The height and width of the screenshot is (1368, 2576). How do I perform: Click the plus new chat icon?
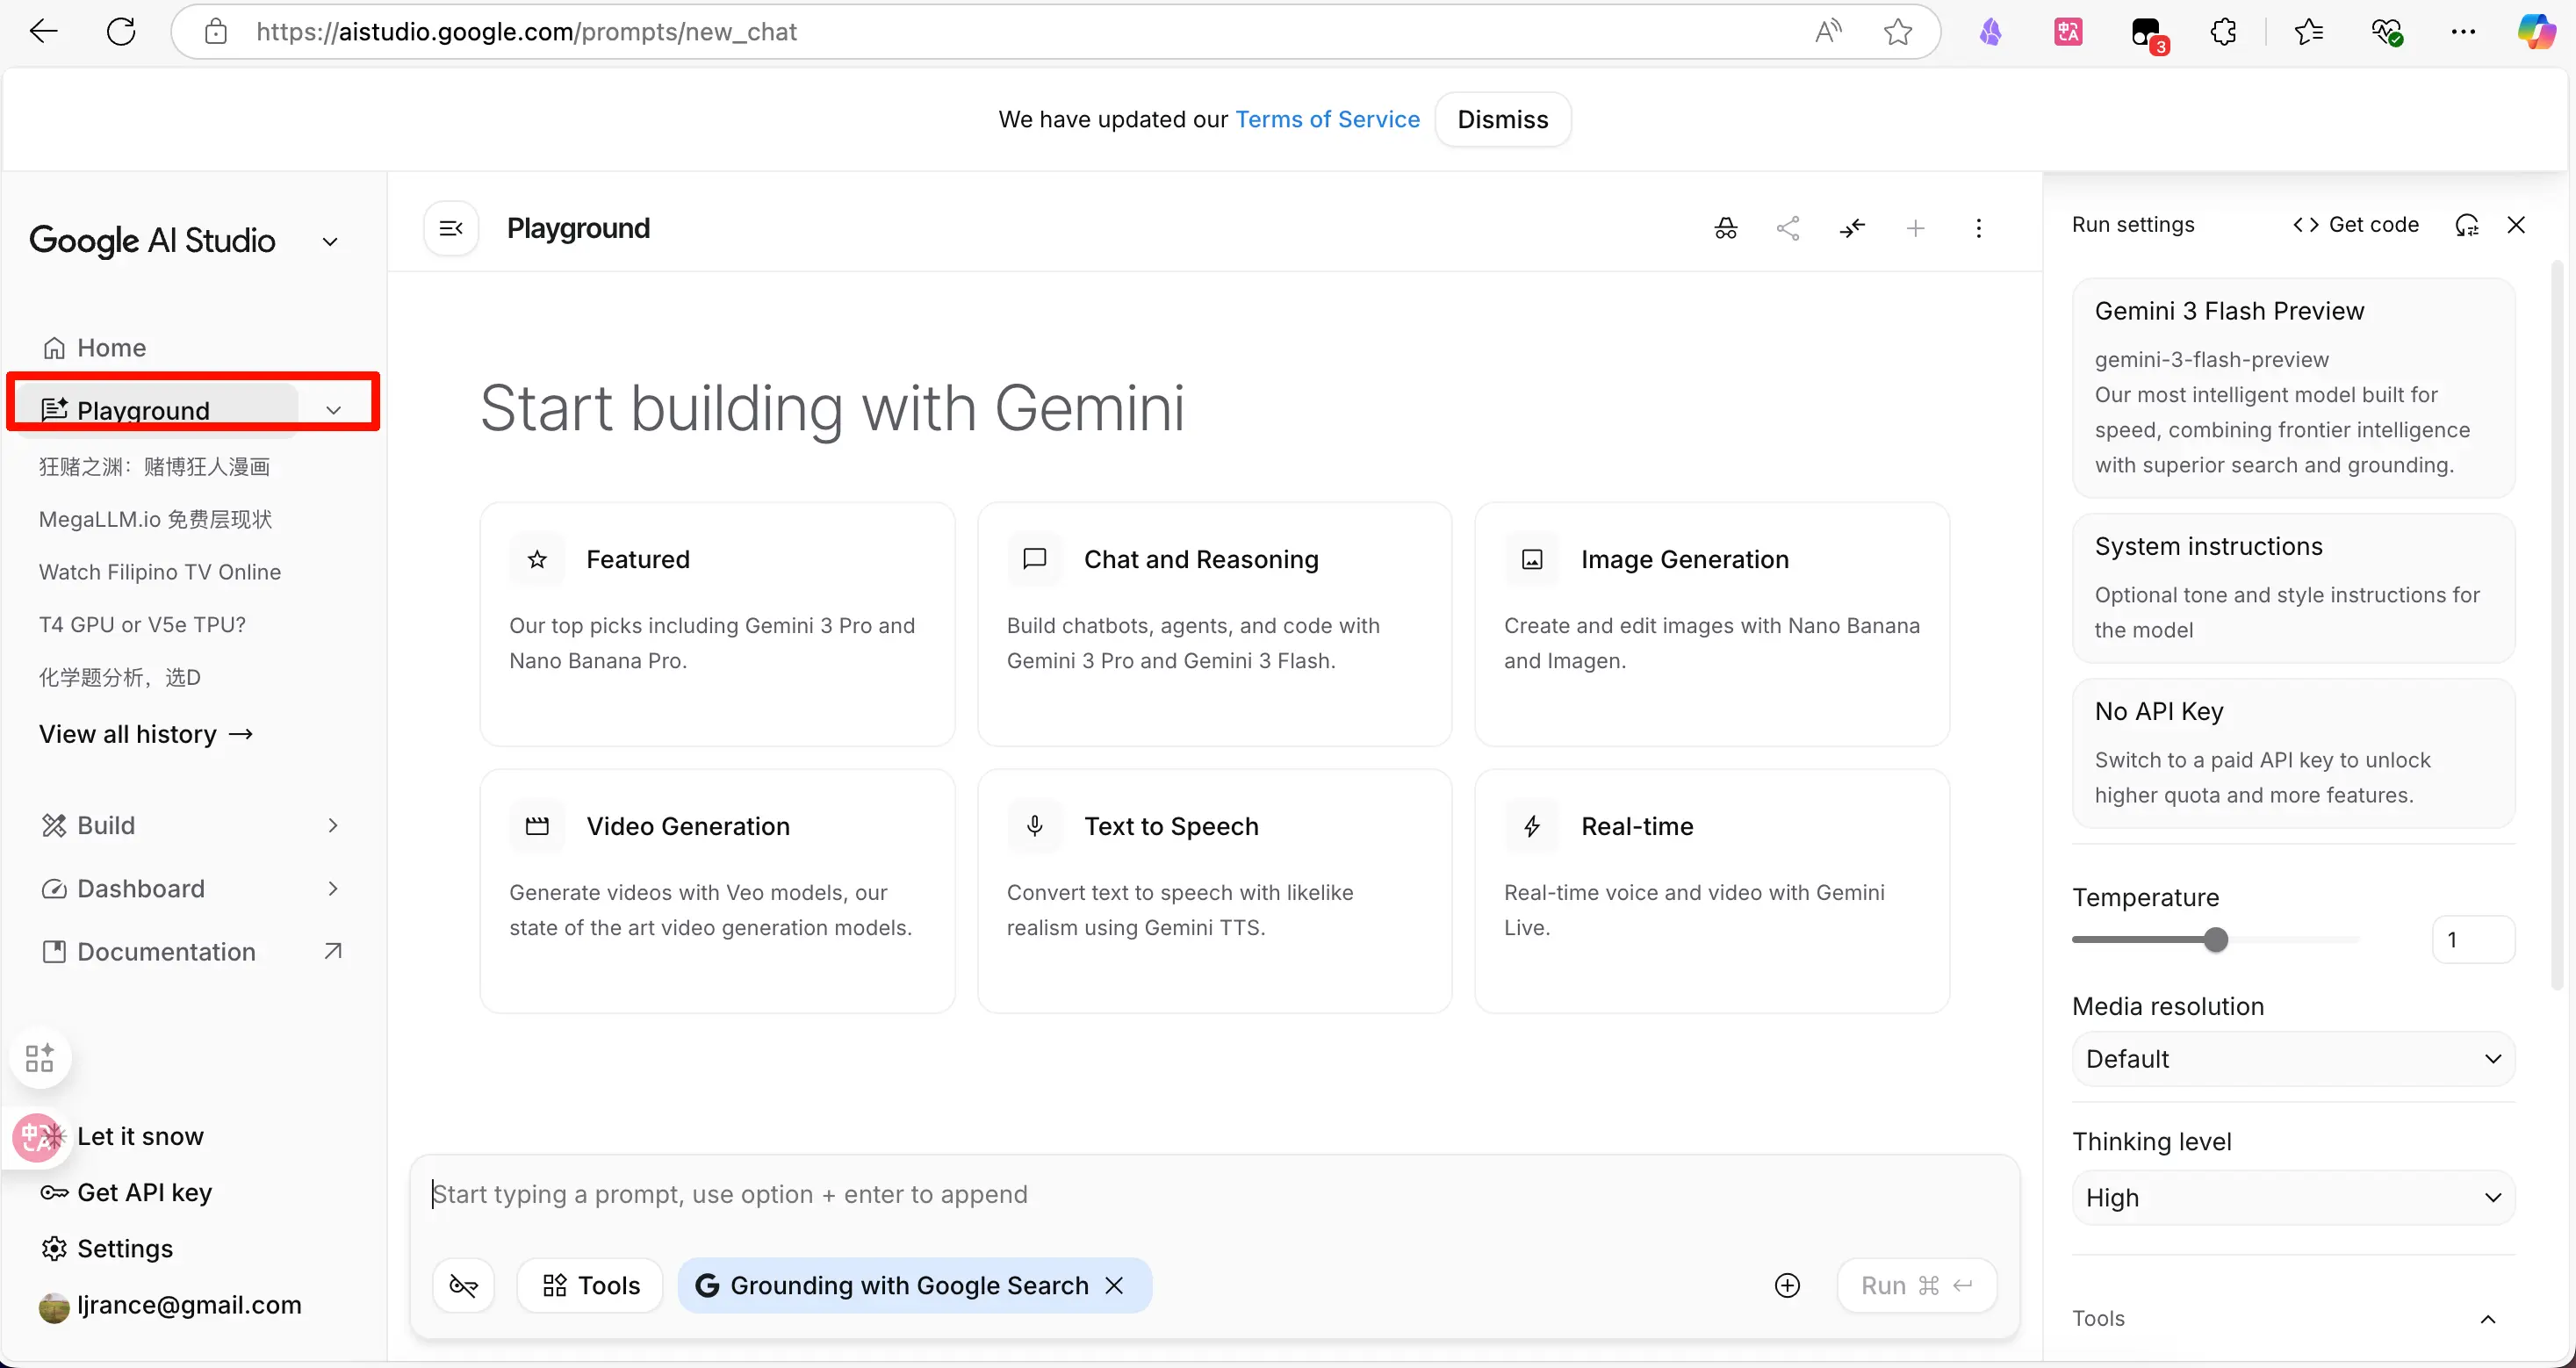coord(1915,228)
